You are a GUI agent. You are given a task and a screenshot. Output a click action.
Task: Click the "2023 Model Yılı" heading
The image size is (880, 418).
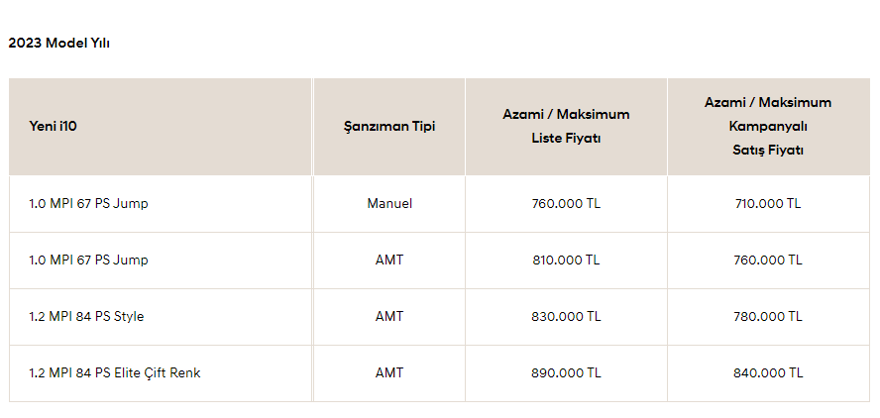[x=58, y=43]
